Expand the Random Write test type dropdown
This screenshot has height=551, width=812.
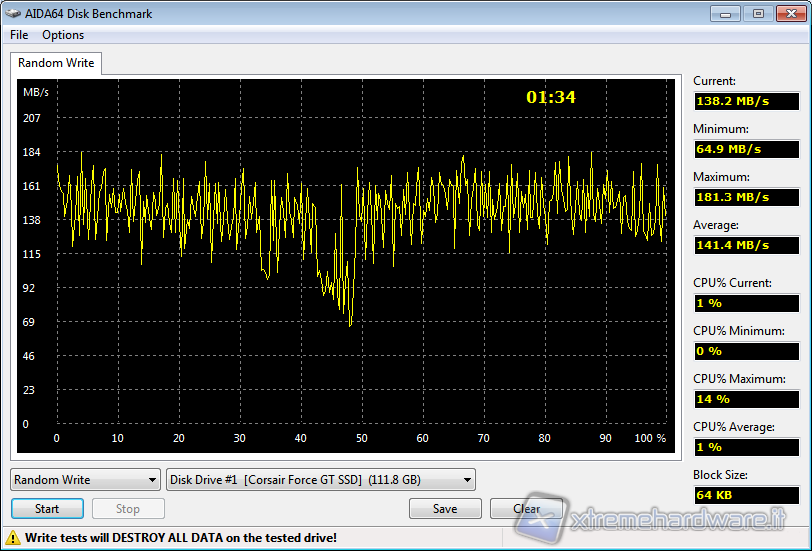tap(85, 480)
